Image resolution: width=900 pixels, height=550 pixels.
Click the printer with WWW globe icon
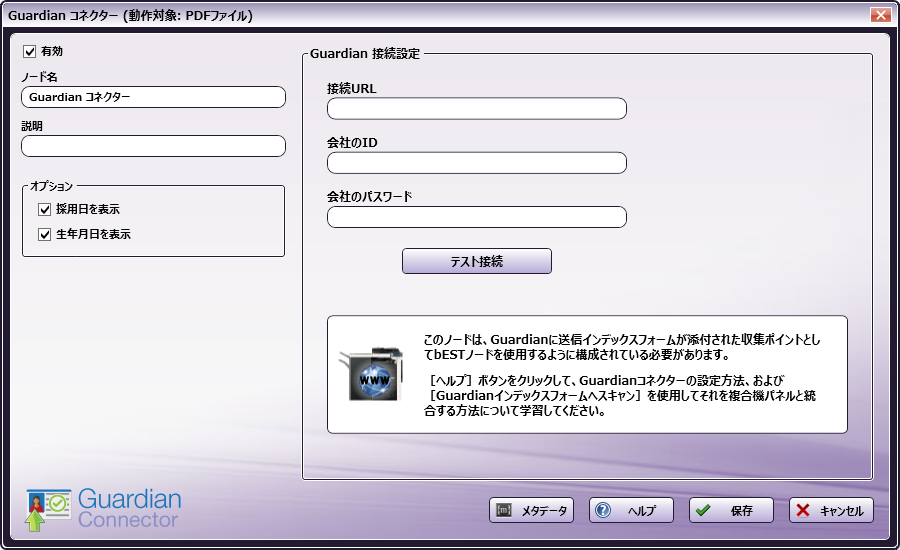pyautogui.click(x=370, y=374)
